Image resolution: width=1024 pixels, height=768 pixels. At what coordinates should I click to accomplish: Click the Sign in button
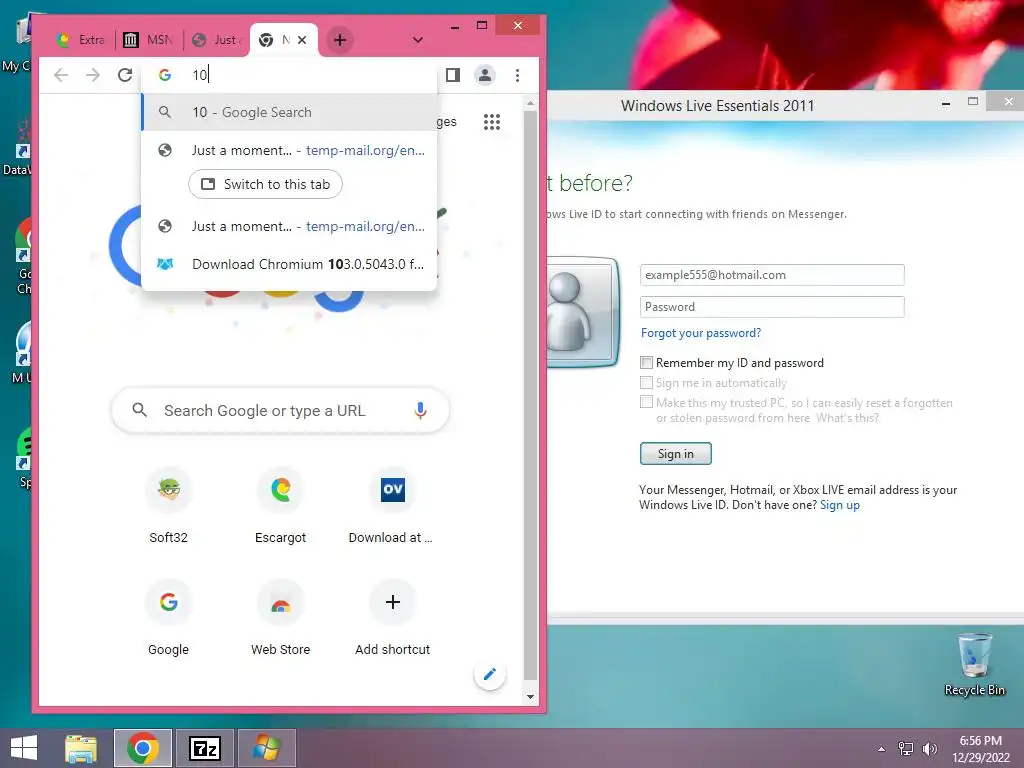point(675,454)
